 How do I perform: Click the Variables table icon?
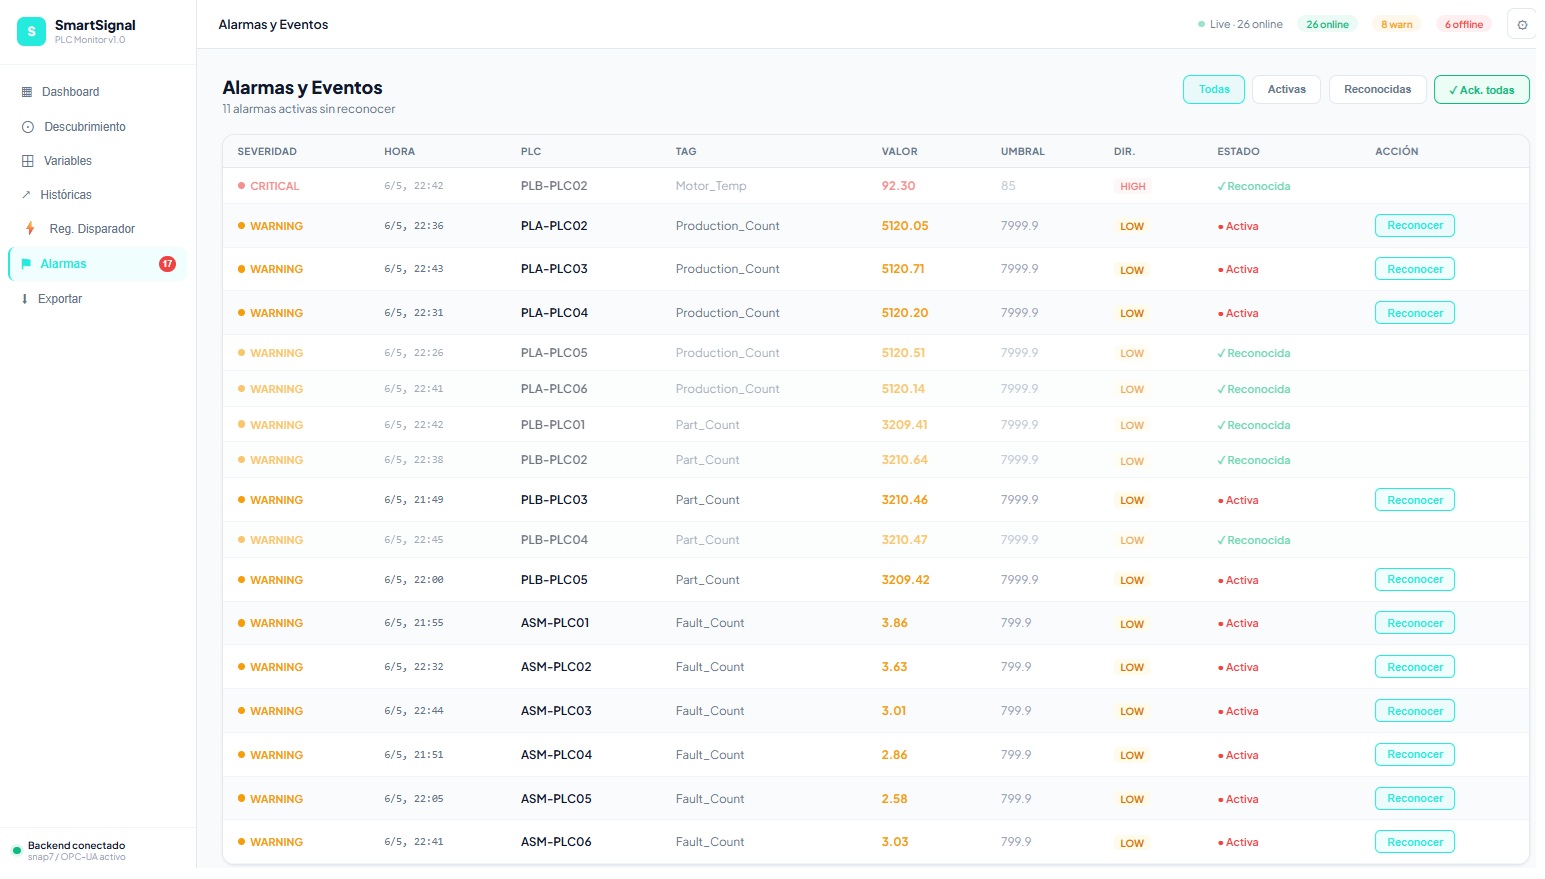pyautogui.click(x=28, y=161)
